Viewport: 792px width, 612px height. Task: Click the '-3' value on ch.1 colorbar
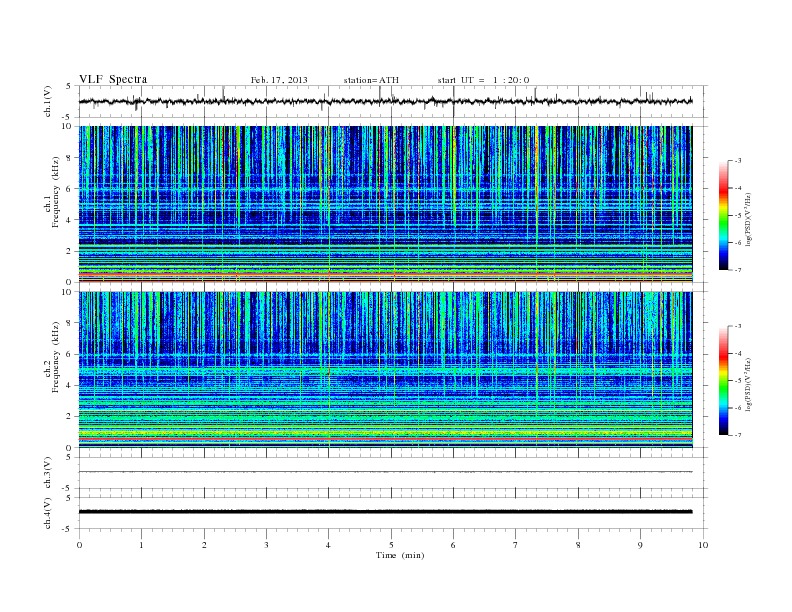click(x=737, y=161)
